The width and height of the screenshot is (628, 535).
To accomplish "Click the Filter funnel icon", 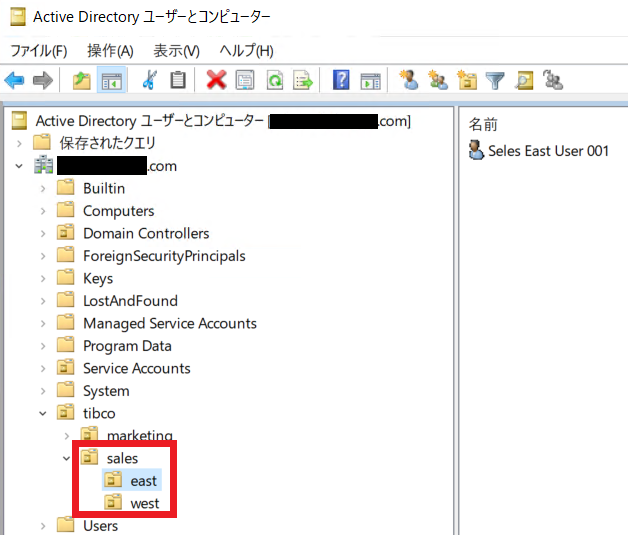I will pos(495,80).
